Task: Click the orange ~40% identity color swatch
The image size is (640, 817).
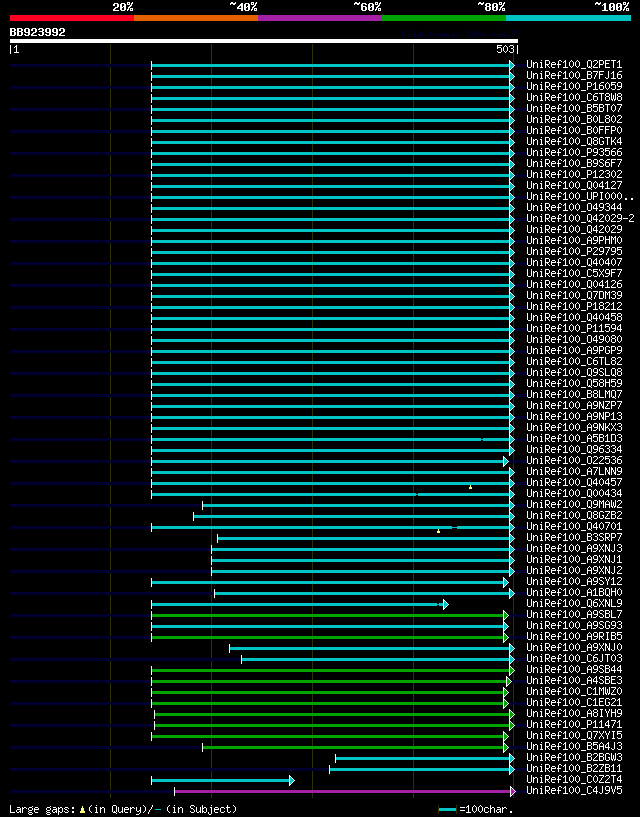Action: (196, 18)
